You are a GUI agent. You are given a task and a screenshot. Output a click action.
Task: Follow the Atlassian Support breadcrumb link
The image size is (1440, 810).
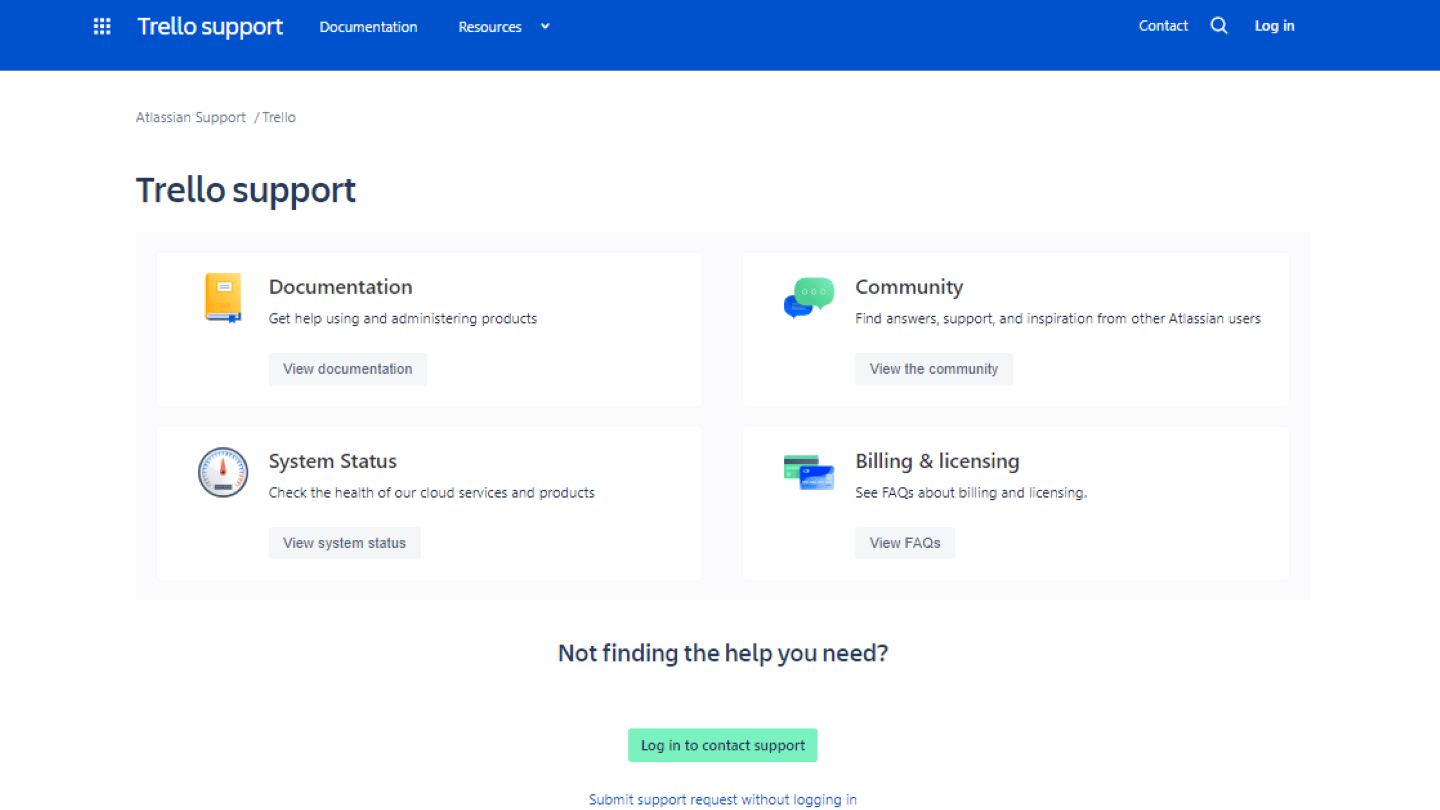coord(191,117)
